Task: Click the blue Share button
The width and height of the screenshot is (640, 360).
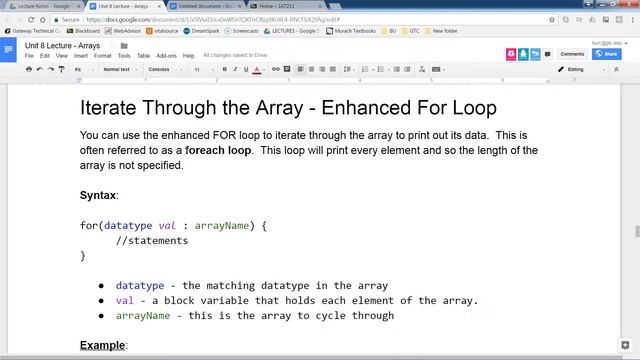Action: [x=607, y=54]
